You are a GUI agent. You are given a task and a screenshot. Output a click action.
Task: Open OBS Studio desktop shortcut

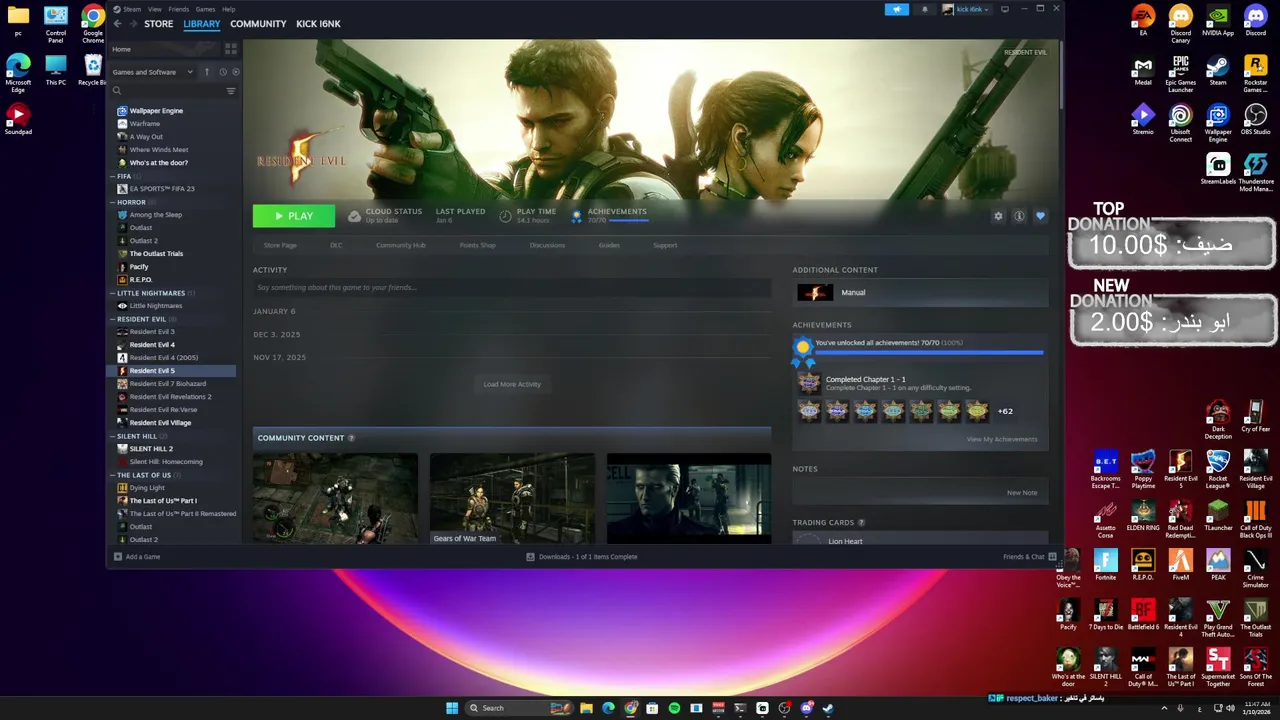click(1255, 119)
